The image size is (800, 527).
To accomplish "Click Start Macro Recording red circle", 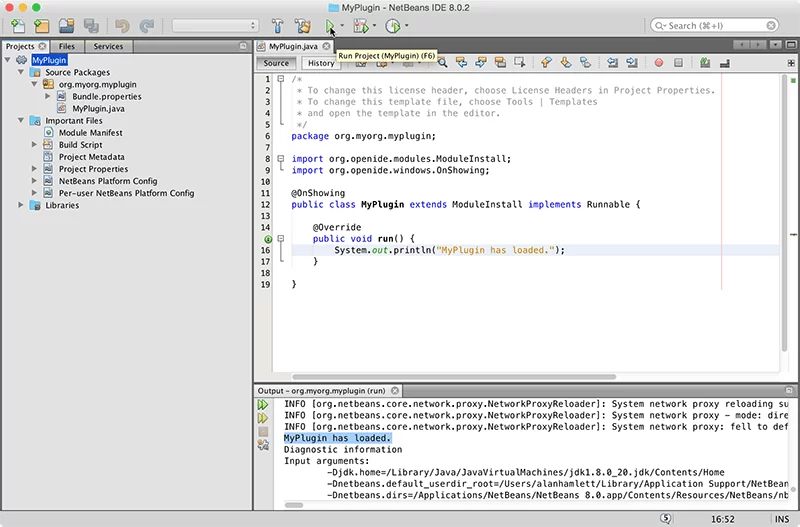I will pos(659,63).
